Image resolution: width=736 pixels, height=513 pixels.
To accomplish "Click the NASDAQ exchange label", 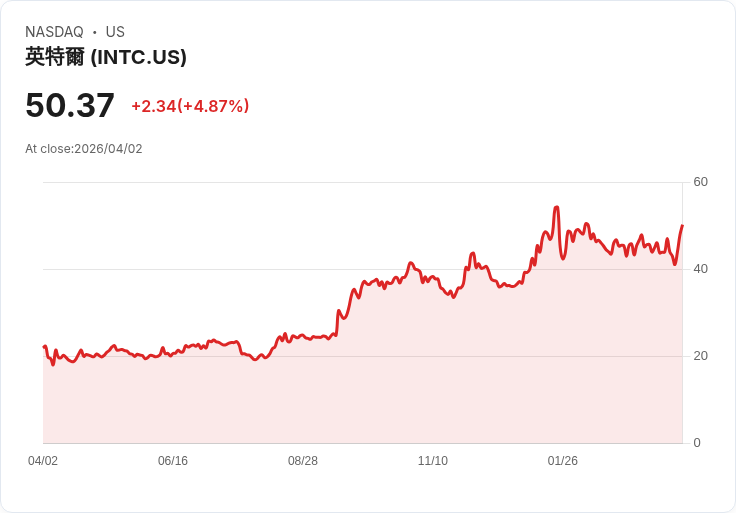I will coord(54,32).
